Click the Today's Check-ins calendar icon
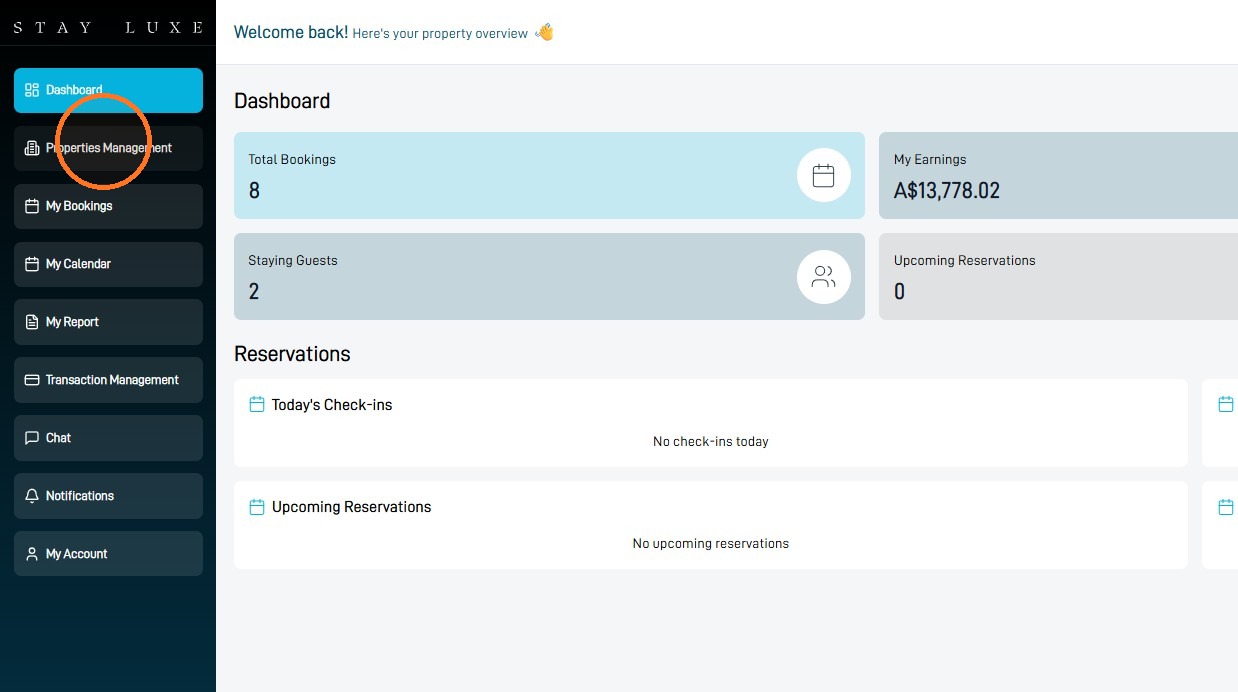1238x692 pixels. point(257,405)
